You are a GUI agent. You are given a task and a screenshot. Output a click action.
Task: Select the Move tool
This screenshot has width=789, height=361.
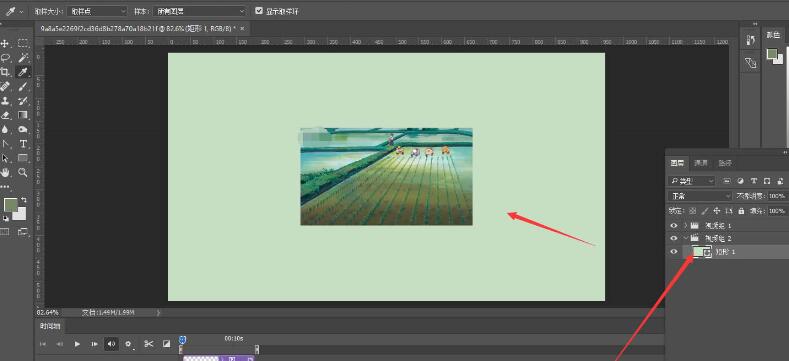click(5, 43)
